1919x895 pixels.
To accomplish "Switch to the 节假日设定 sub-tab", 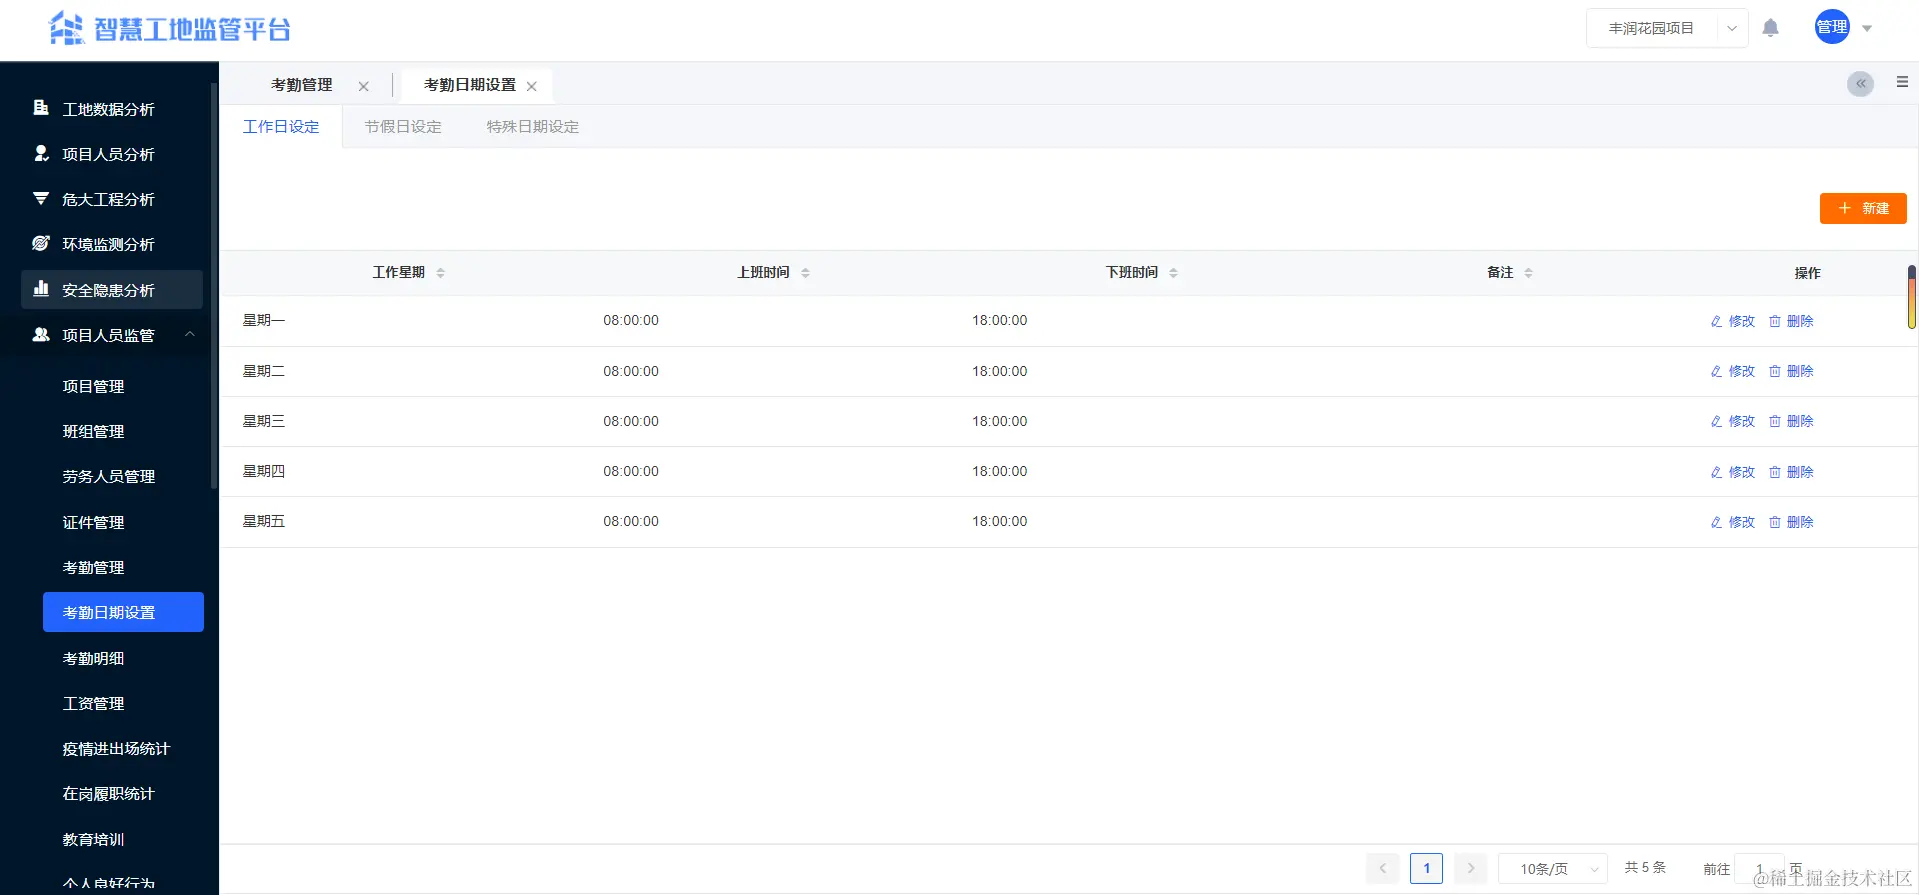I will click(x=403, y=127).
